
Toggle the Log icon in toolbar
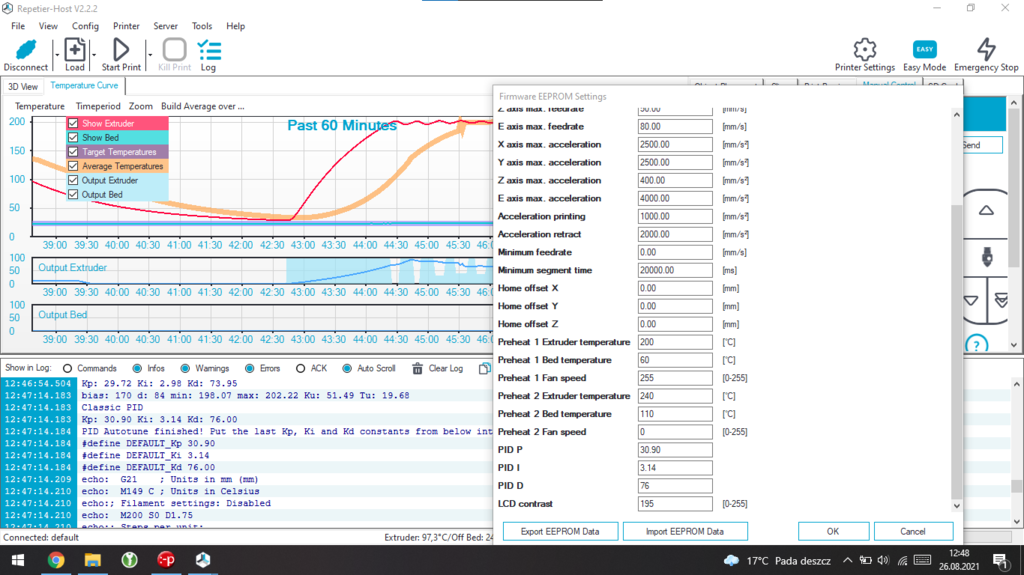pyautogui.click(x=208, y=50)
